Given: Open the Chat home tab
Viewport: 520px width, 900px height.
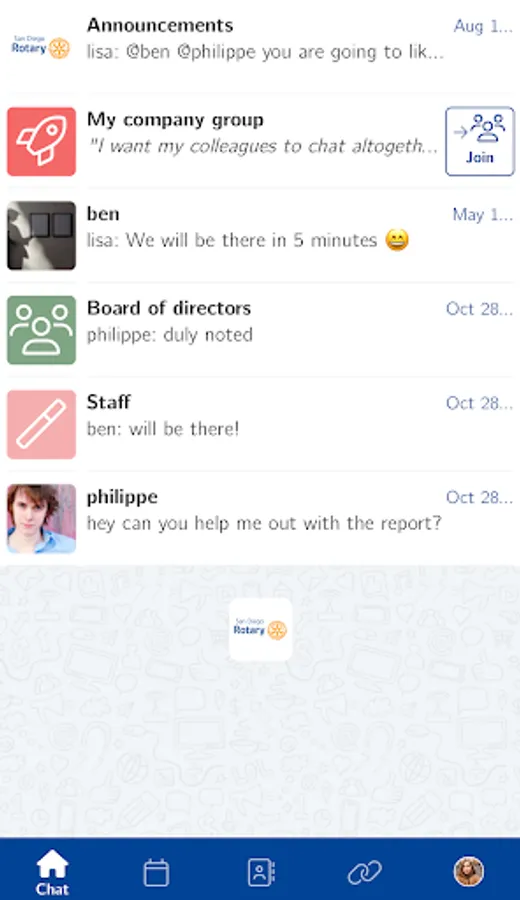Looking at the screenshot, I should (52, 872).
